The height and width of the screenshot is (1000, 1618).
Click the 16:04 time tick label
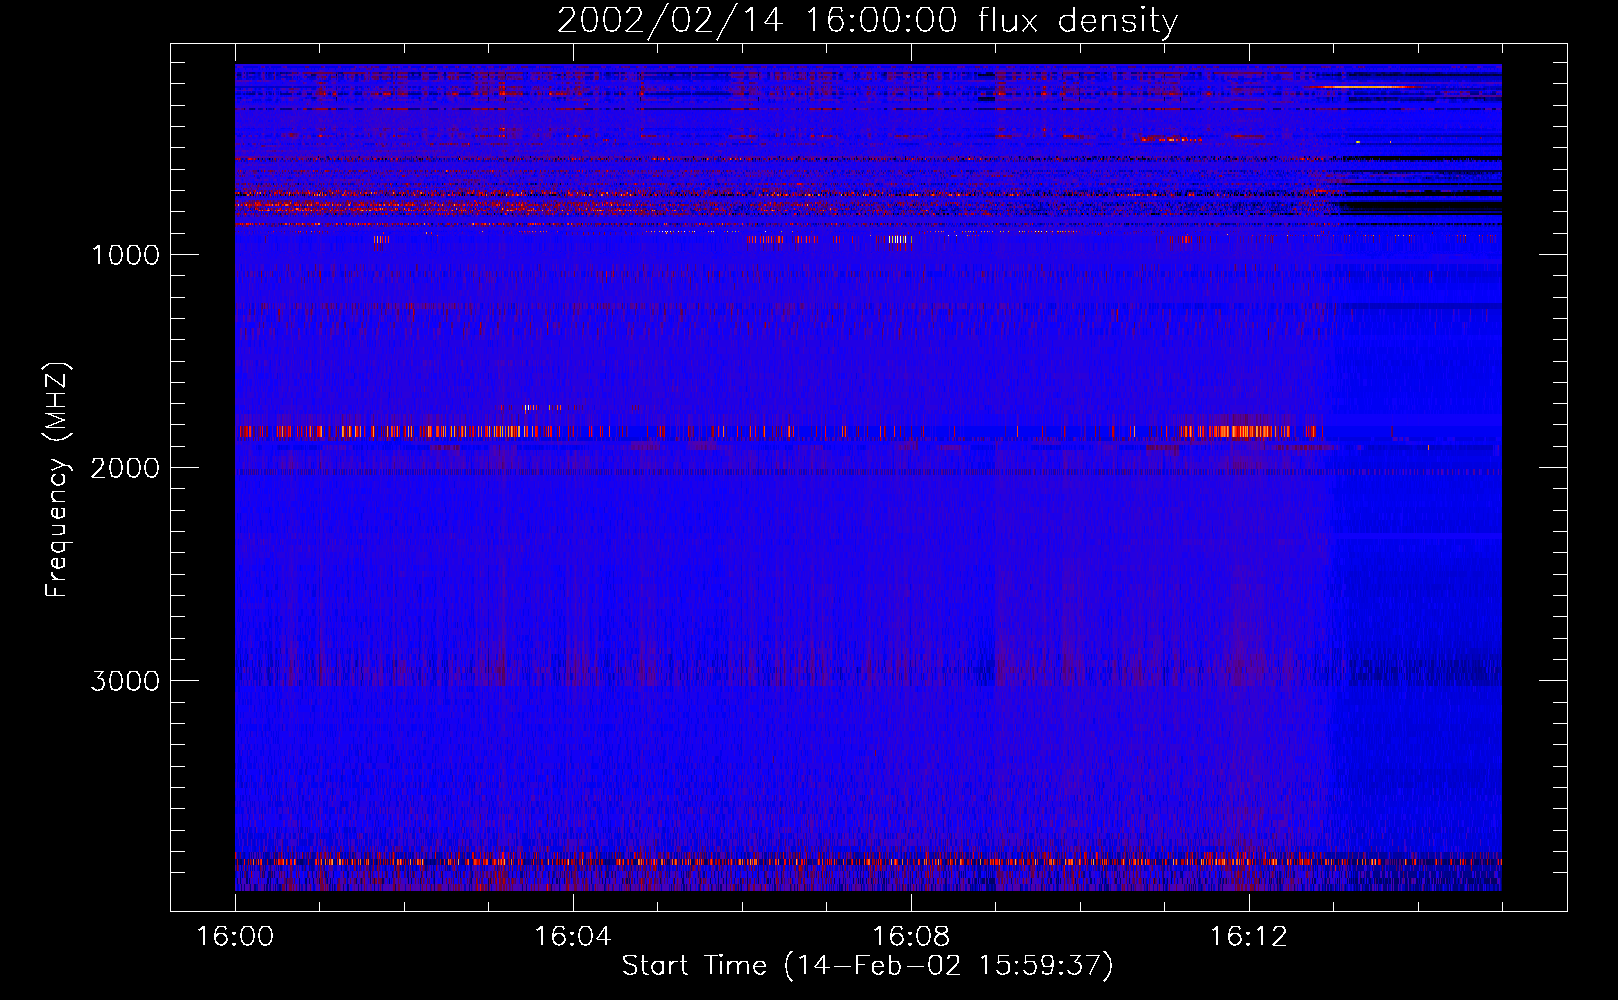click(x=573, y=937)
